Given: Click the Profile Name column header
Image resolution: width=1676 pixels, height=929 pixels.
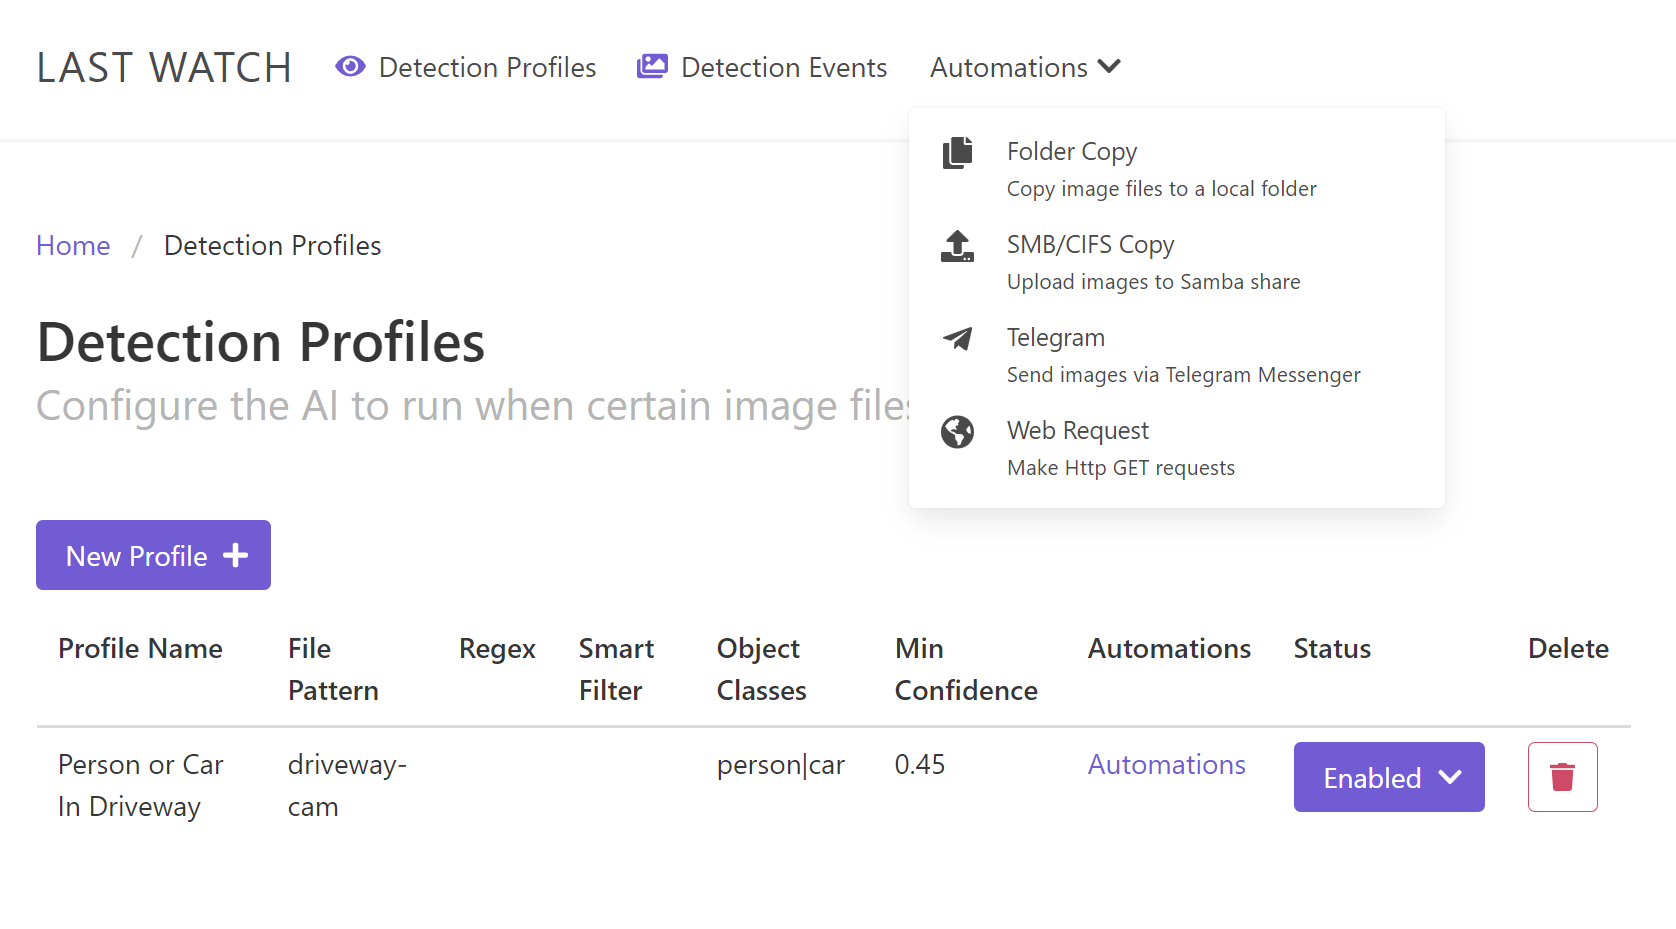Looking at the screenshot, I should point(140,648).
